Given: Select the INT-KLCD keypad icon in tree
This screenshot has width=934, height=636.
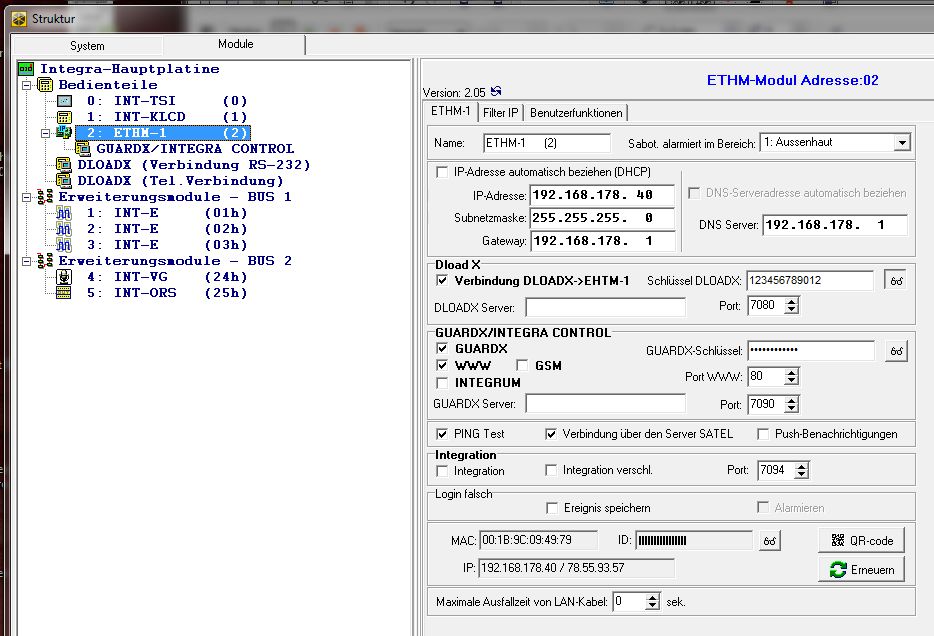Looking at the screenshot, I should coord(65,117).
